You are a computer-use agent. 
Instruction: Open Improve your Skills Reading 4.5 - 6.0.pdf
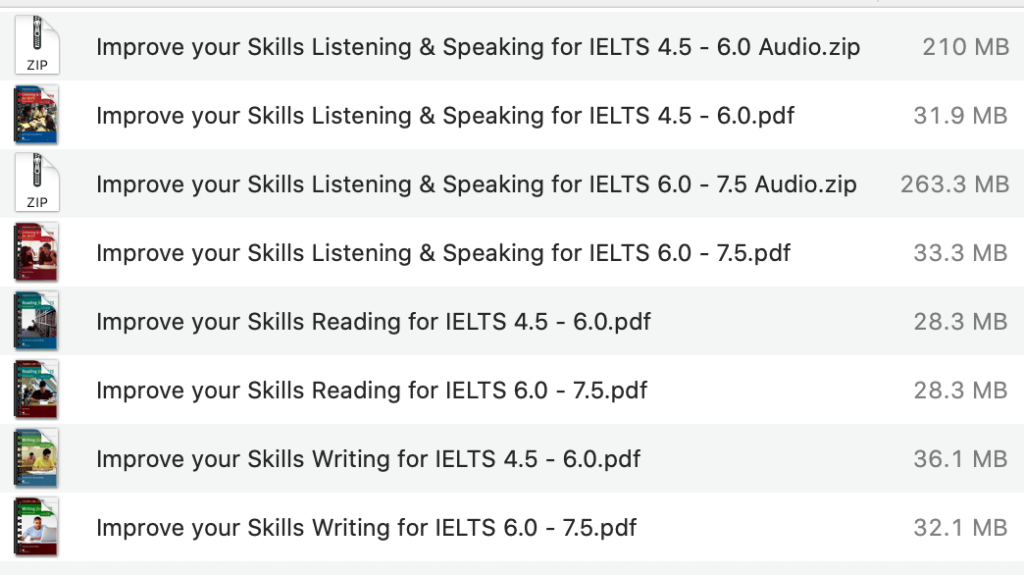coord(373,322)
